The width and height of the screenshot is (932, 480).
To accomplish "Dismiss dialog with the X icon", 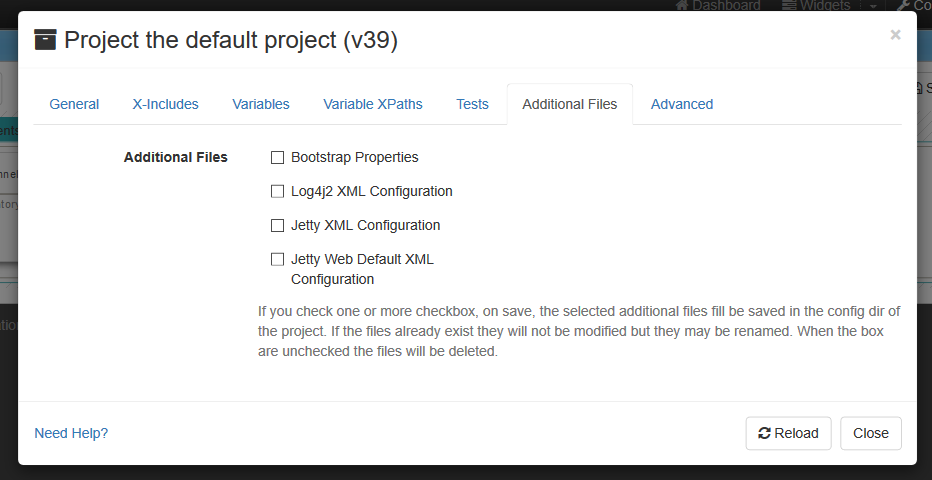I will [x=895, y=35].
